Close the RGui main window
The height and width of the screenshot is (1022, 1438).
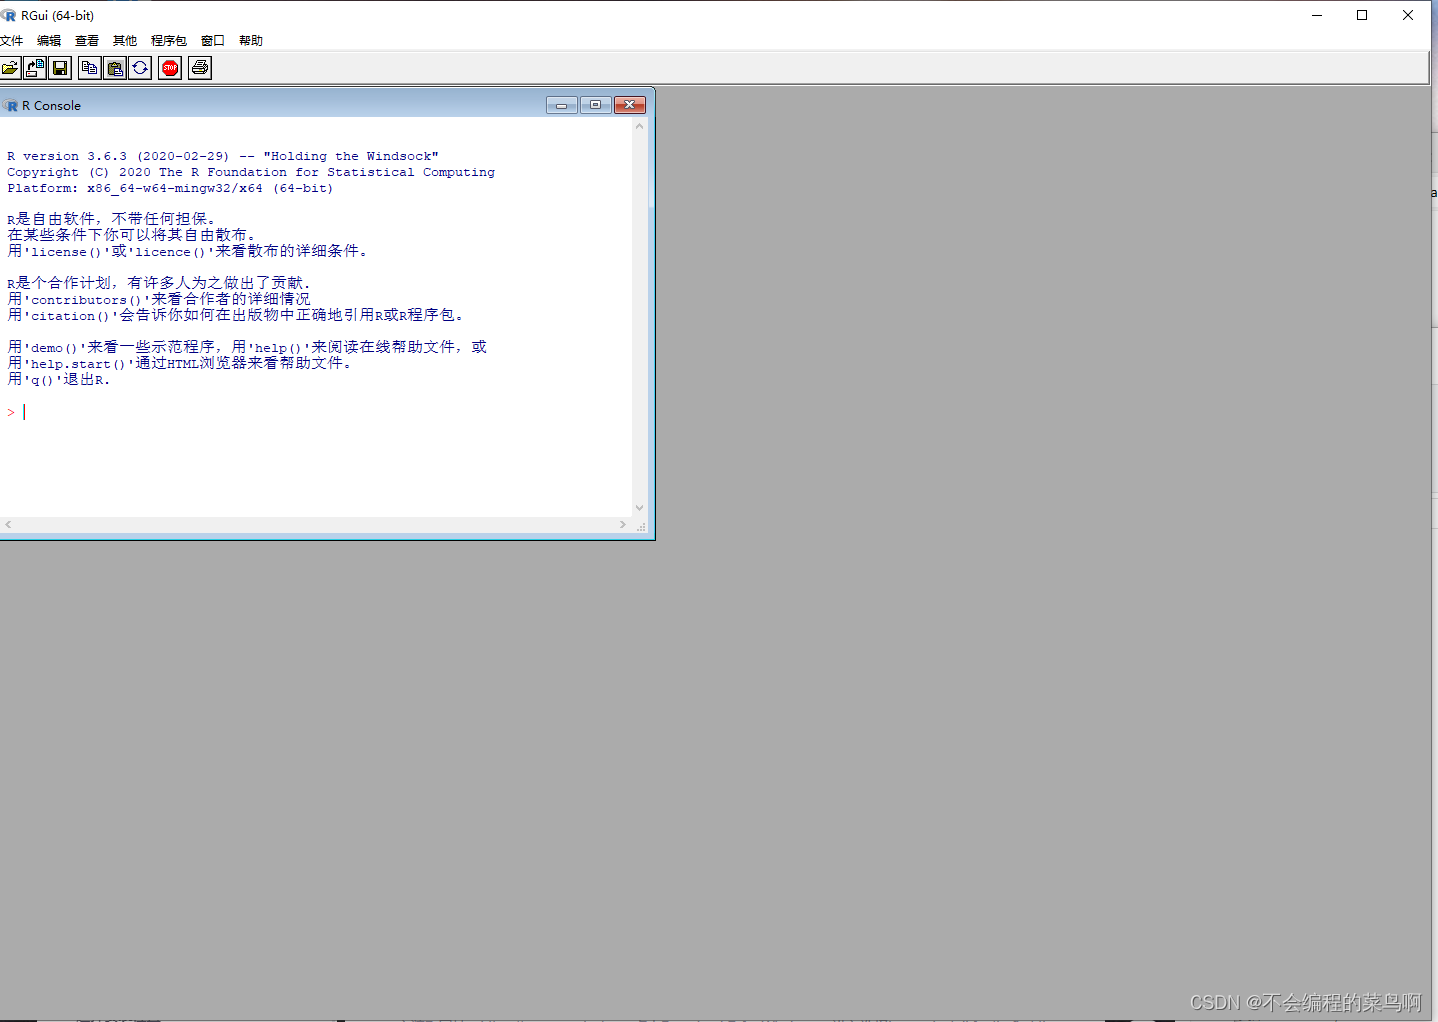click(1408, 15)
